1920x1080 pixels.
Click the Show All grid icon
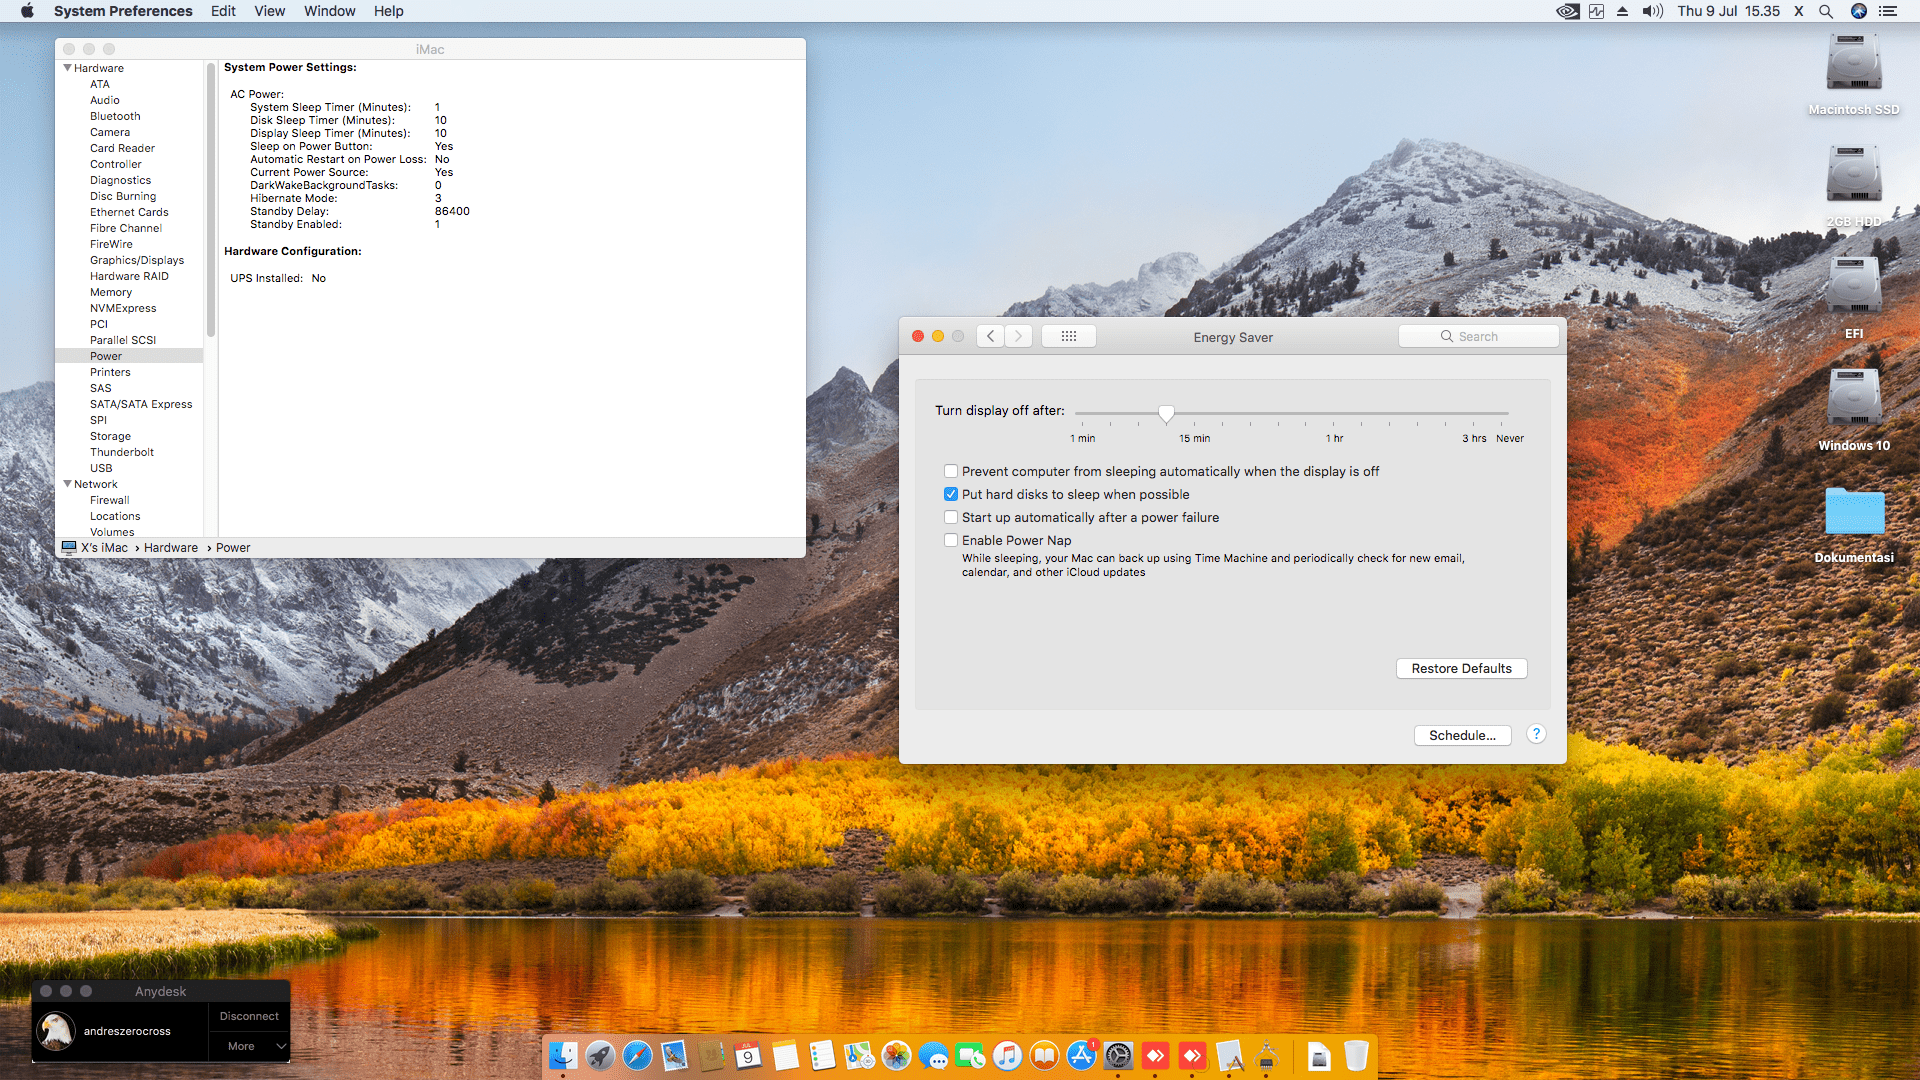click(x=1068, y=336)
